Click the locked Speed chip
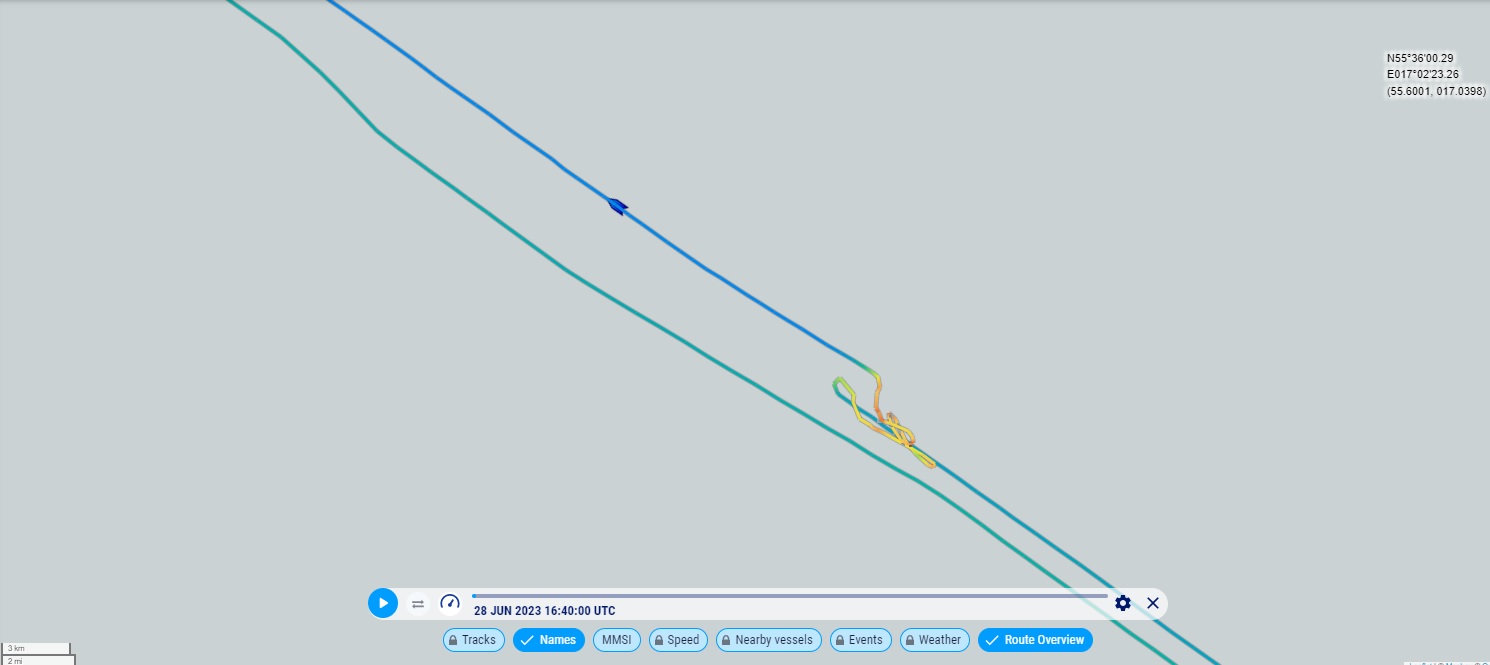The height and width of the screenshot is (665, 1490). 678,640
